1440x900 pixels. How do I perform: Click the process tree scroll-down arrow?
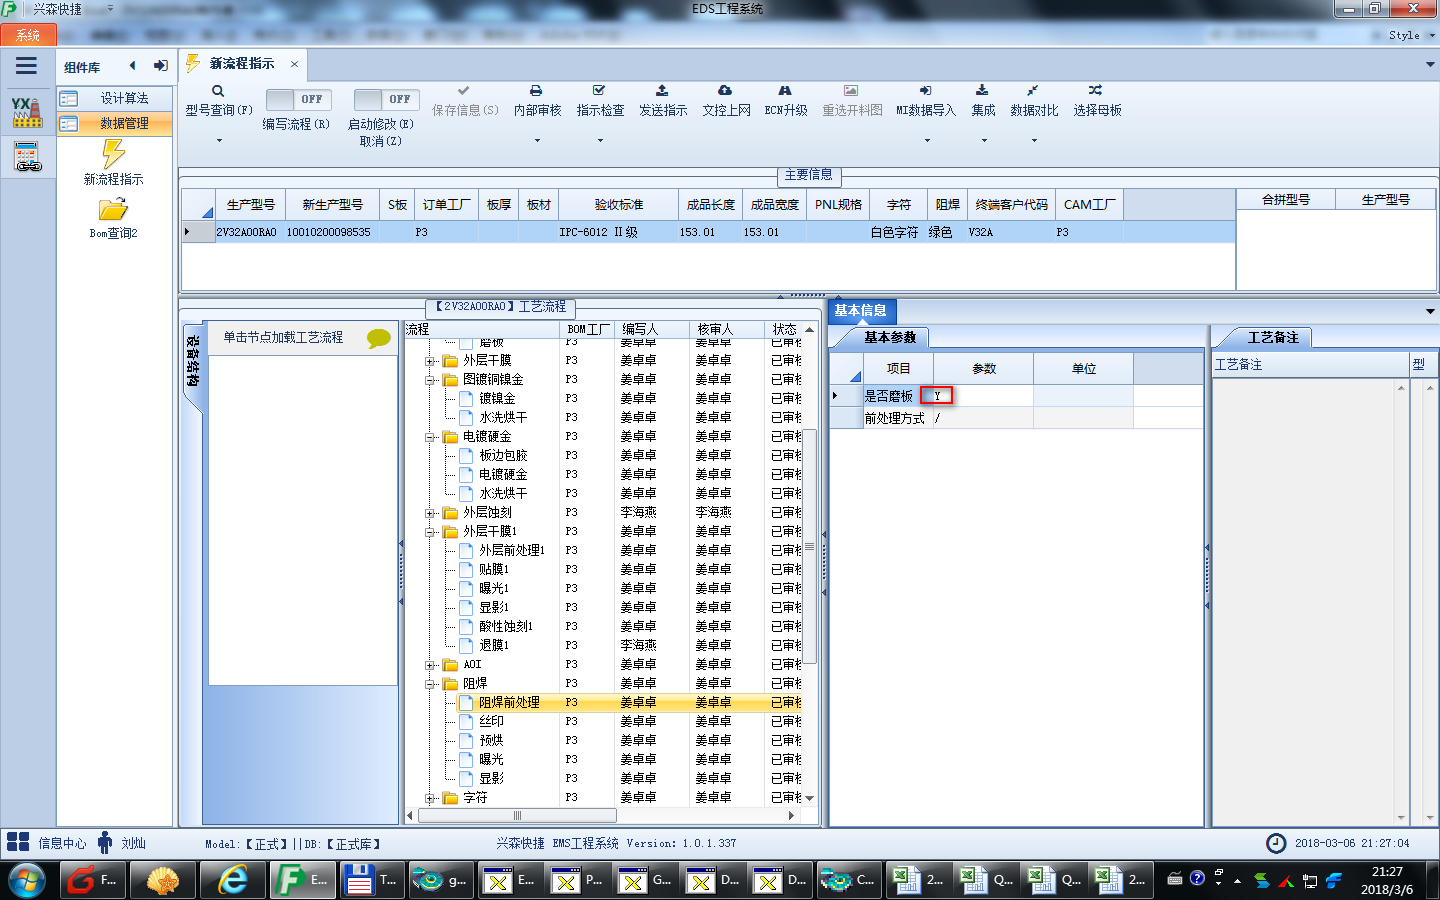pos(810,798)
